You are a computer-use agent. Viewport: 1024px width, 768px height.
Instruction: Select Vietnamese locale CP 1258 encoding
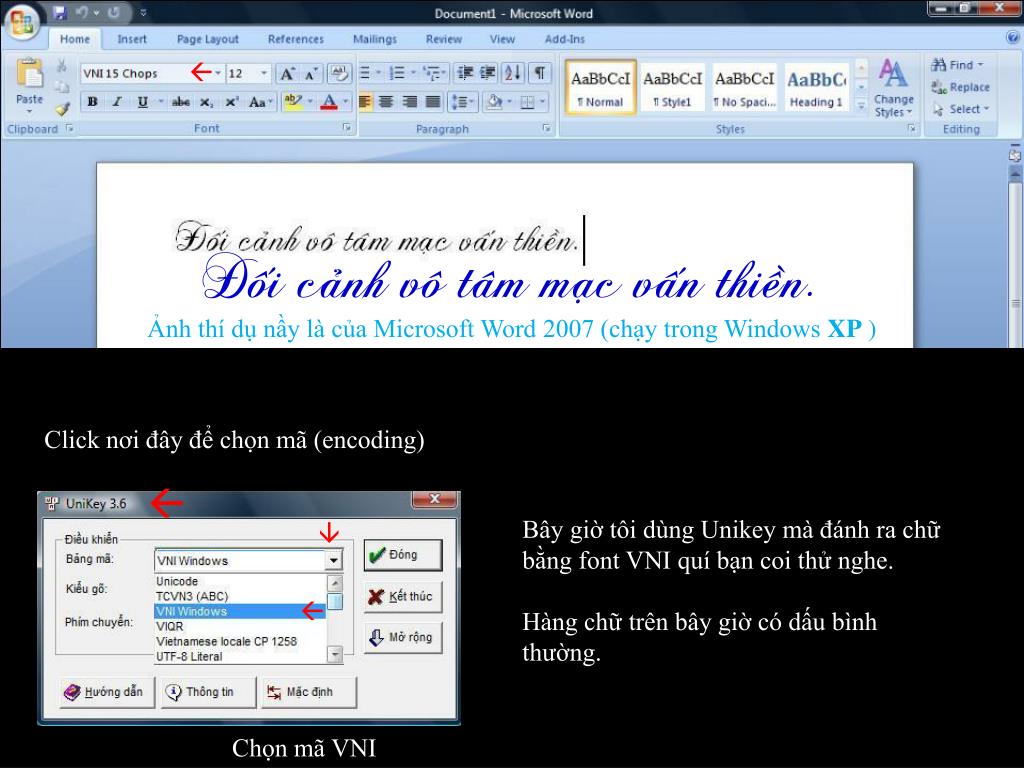[x=240, y=641]
